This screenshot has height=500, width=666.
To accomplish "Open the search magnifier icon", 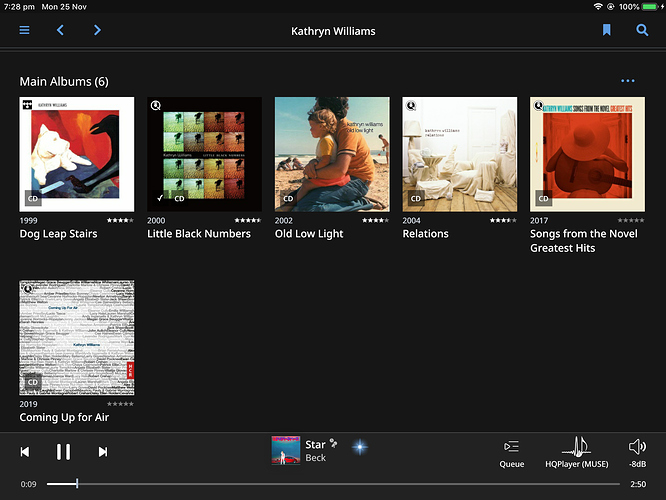I will (x=642, y=30).
